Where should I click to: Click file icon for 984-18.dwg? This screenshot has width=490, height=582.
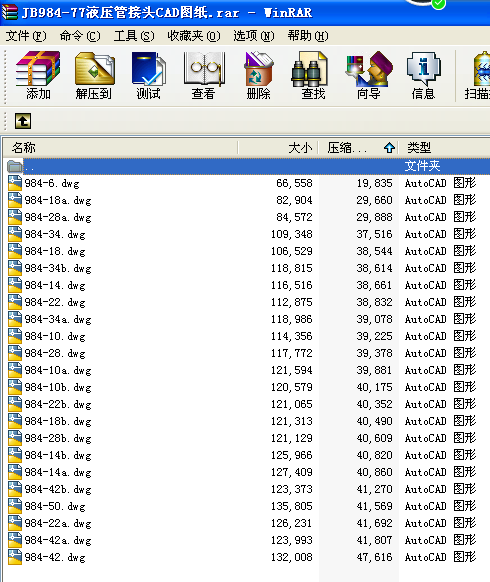15,251
